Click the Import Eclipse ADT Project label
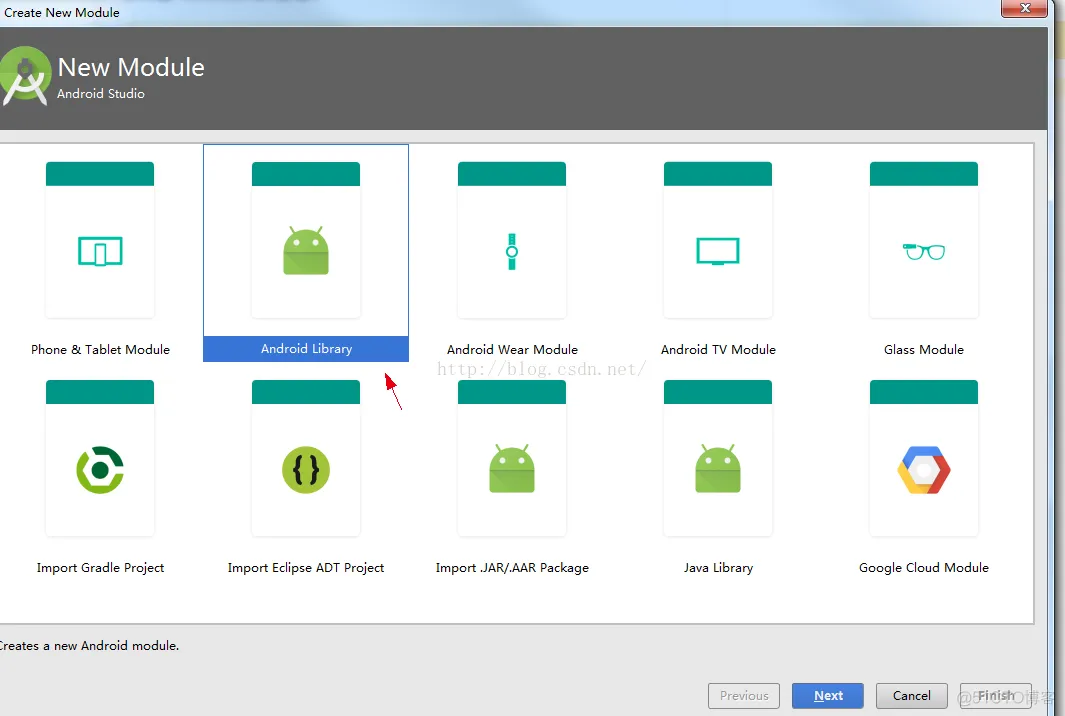The width and height of the screenshot is (1065, 716). (x=306, y=568)
